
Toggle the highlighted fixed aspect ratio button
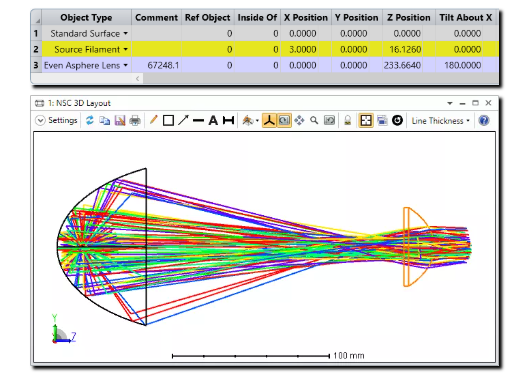[366, 120]
